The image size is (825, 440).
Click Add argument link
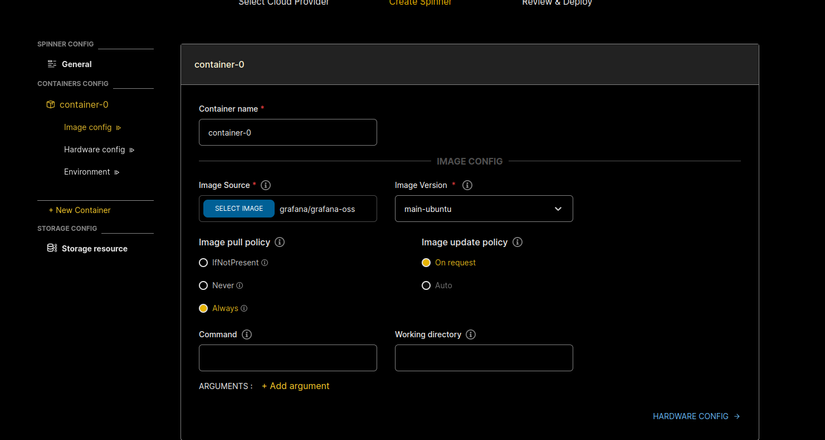(296, 386)
